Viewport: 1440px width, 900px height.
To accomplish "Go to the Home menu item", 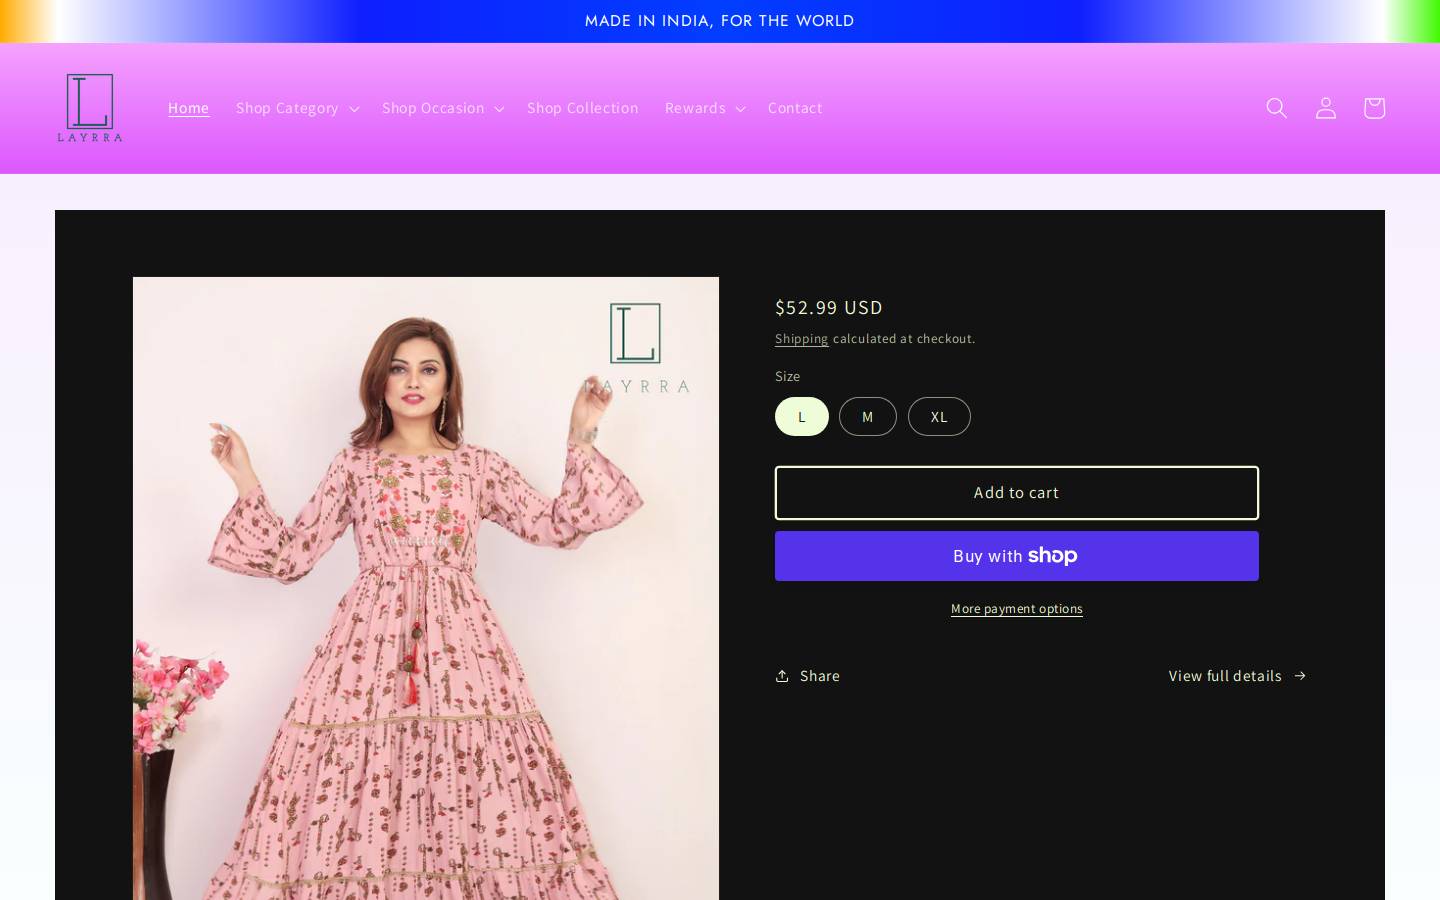I will (189, 108).
